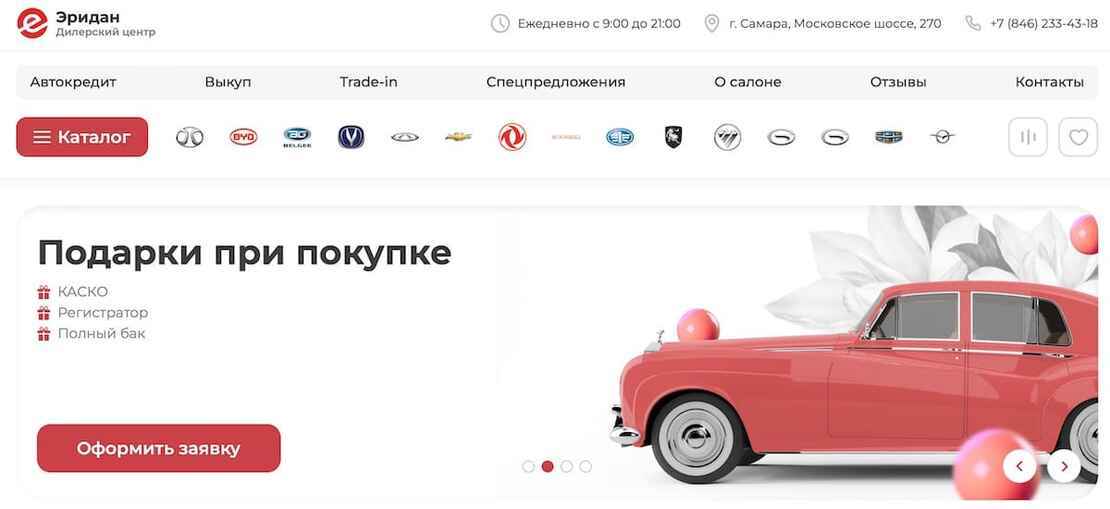The image size is (1110, 509).
Task: Select the Geely brand logo
Action: point(888,137)
